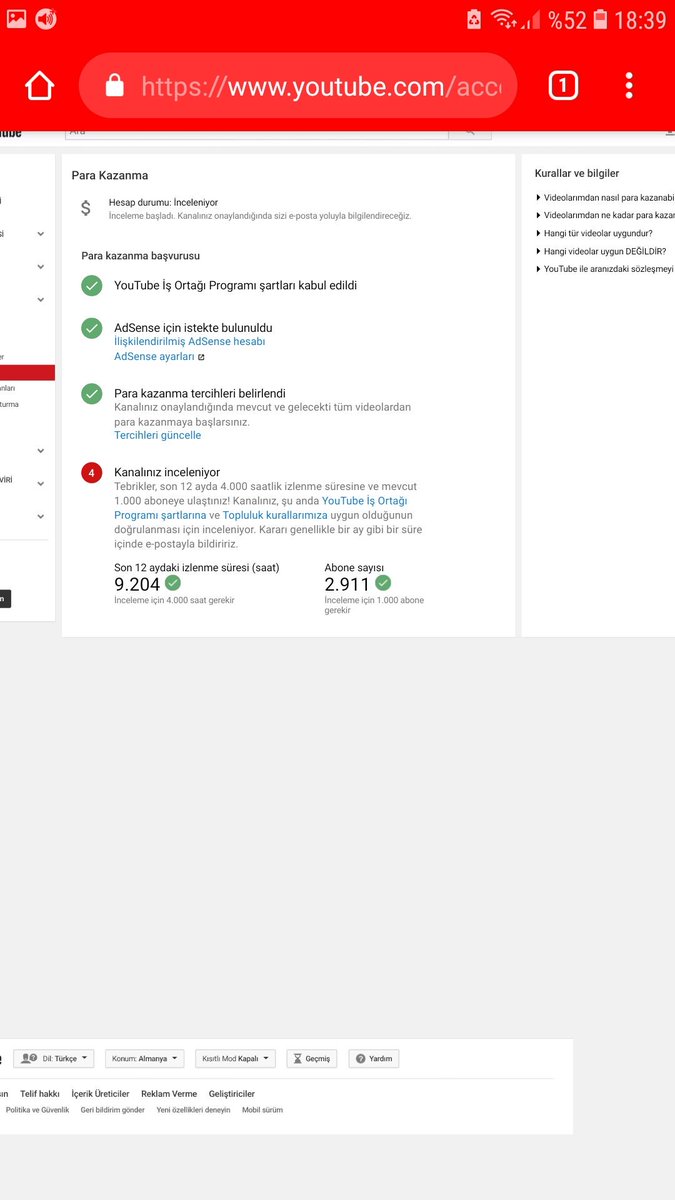Open the Dil: Türkçe language dropdown
This screenshot has width=675, height=1200.
pyautogui.click(x=54, y=1058)
